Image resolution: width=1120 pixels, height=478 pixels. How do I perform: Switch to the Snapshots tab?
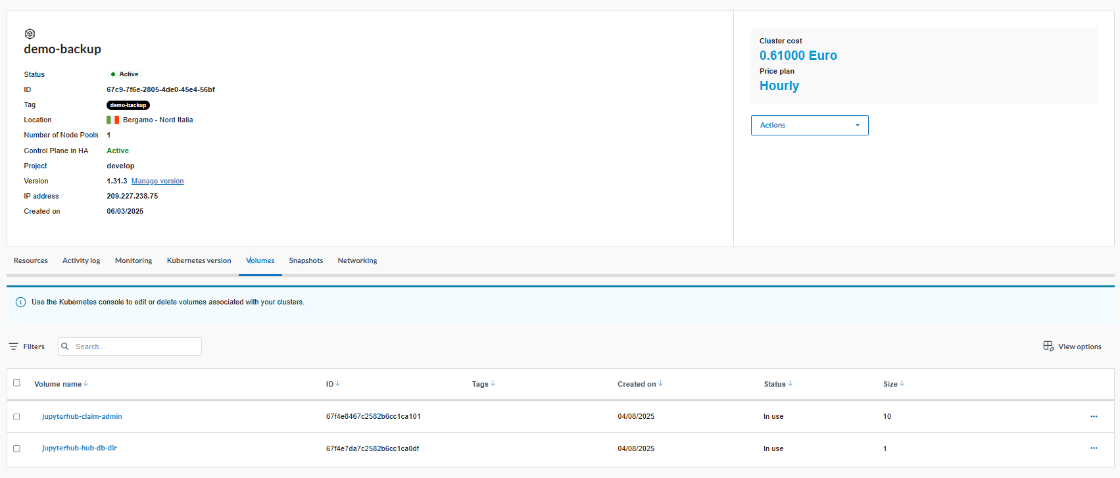tap(306, 261)
